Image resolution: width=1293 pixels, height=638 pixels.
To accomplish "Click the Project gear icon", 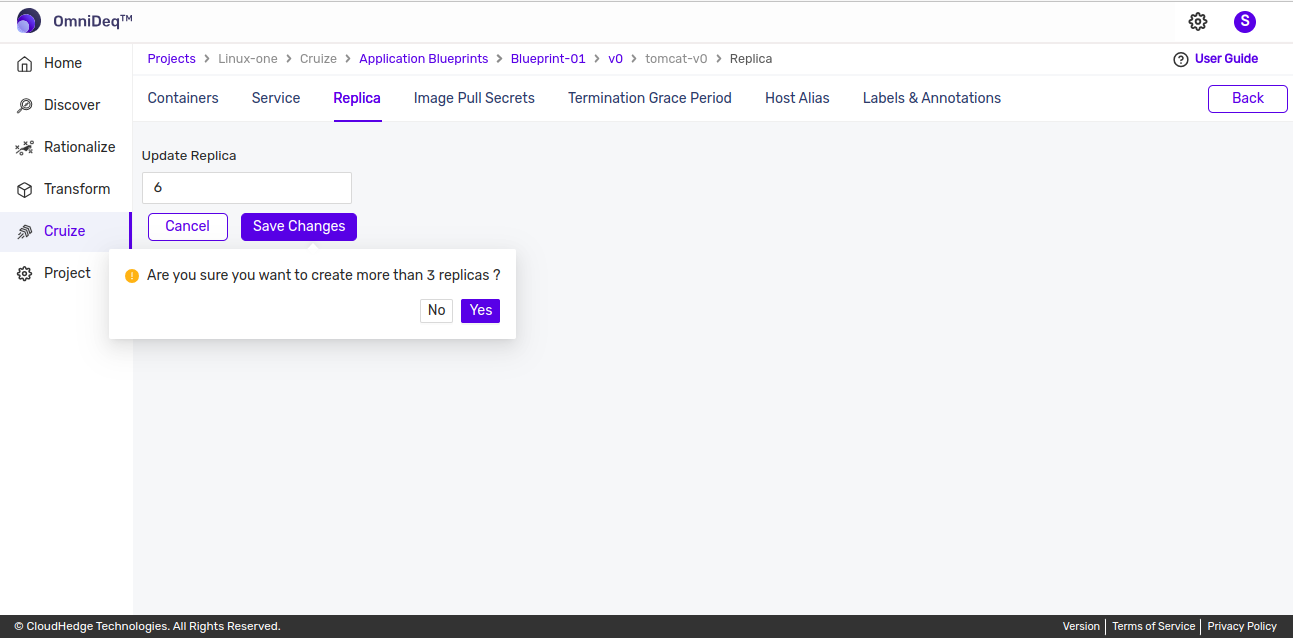I will pos(25,273).
